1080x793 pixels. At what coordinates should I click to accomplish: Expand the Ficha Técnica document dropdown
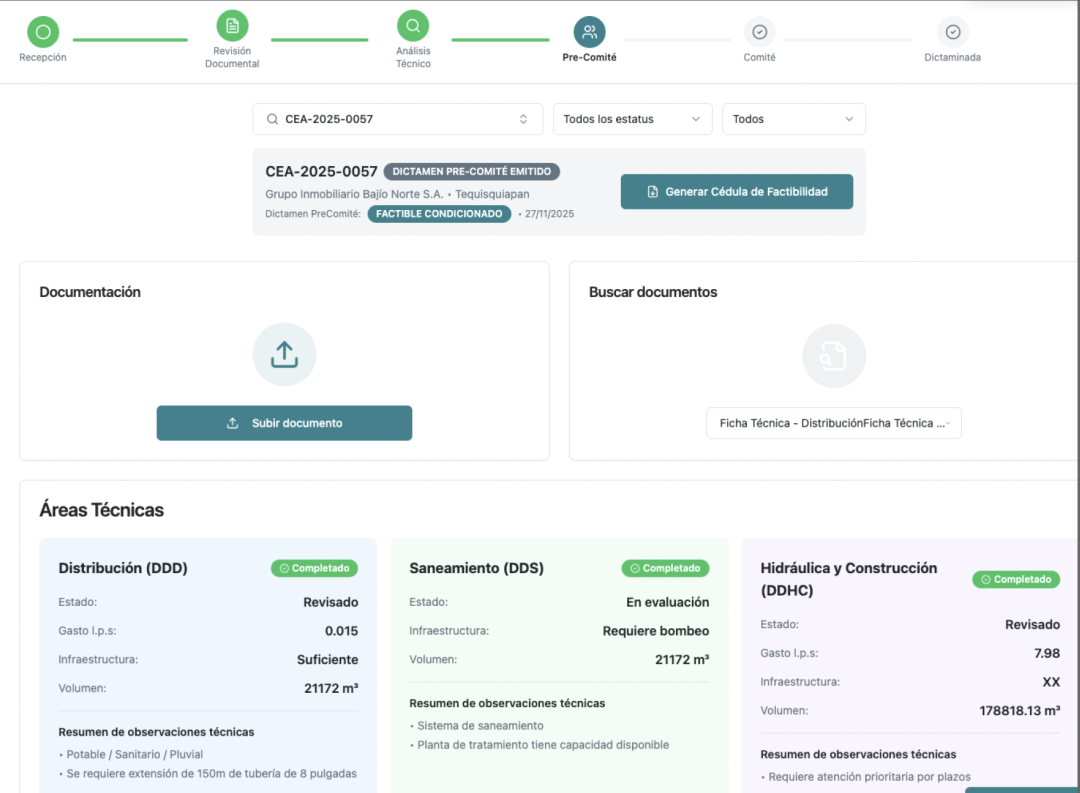pyautogui.click(x=833, y=423)
